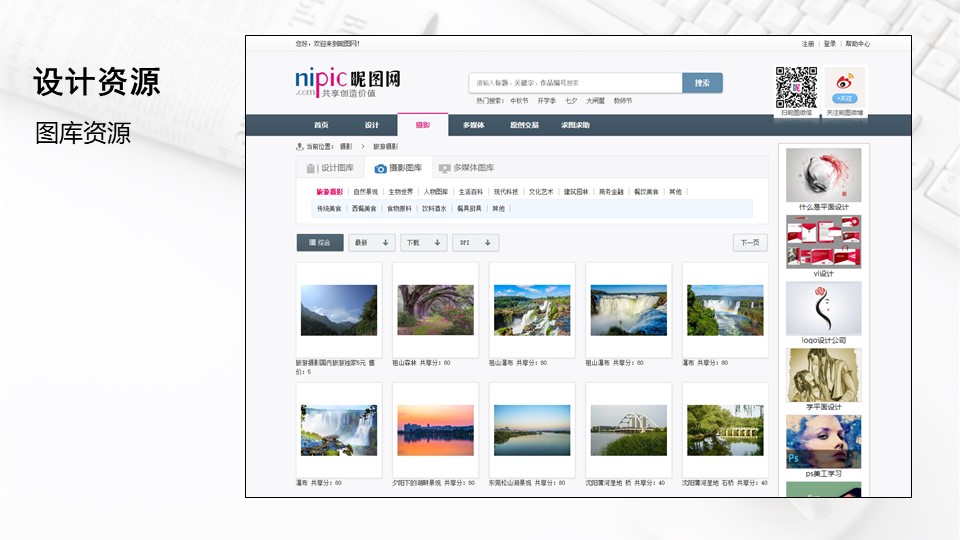Screen dimensions: 960x540
Task: Select the 生物世界 category
Action: [x=400, y=192]
